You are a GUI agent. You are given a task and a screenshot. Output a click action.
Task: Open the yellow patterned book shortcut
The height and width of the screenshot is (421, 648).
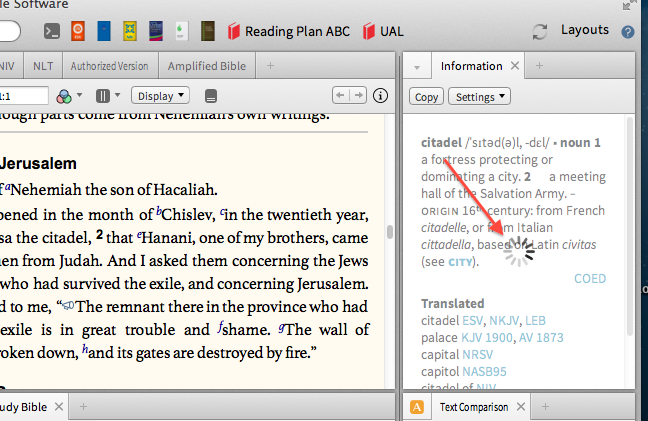pos(130,31)
